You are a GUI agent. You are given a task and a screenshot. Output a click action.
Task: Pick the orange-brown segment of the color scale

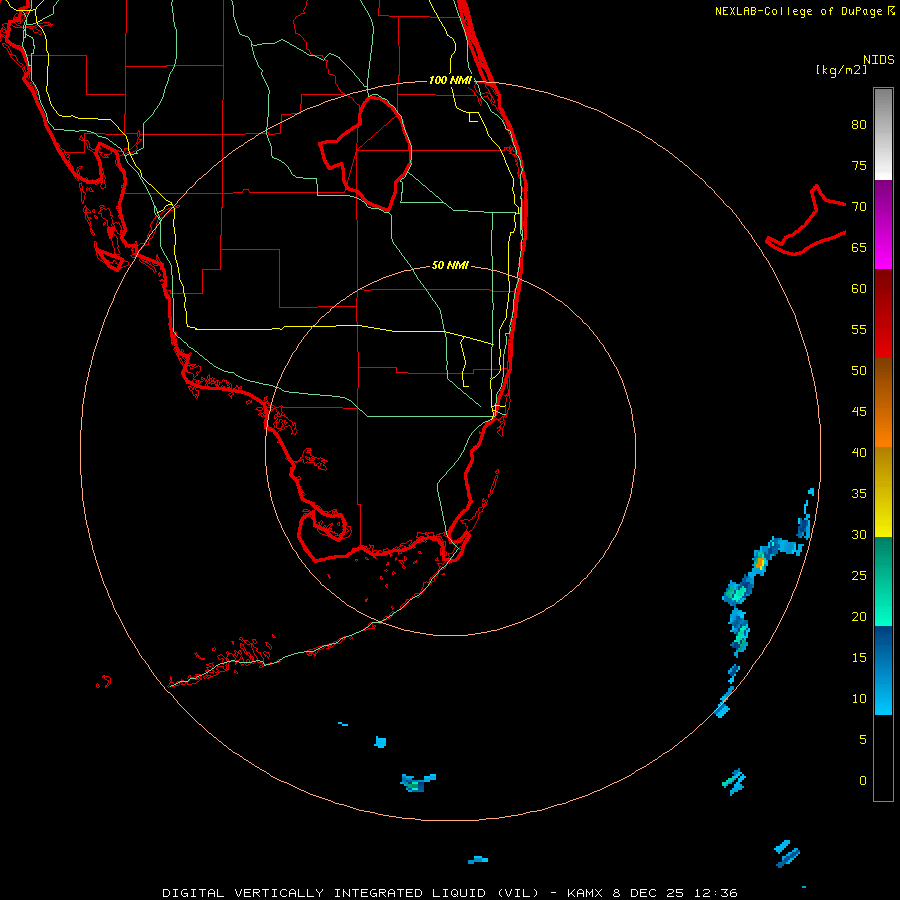(883, 402)
